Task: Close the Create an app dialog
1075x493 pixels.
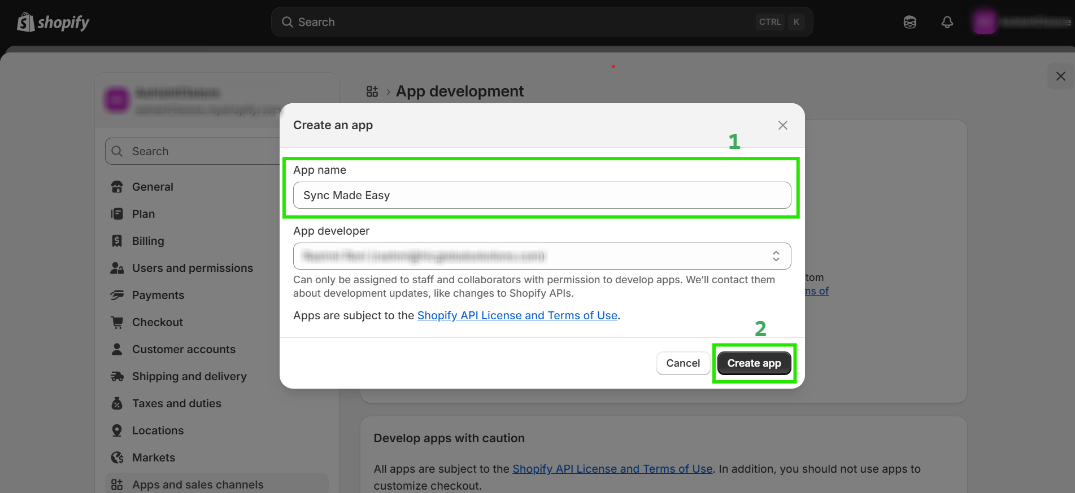Action: pos(783,125)
